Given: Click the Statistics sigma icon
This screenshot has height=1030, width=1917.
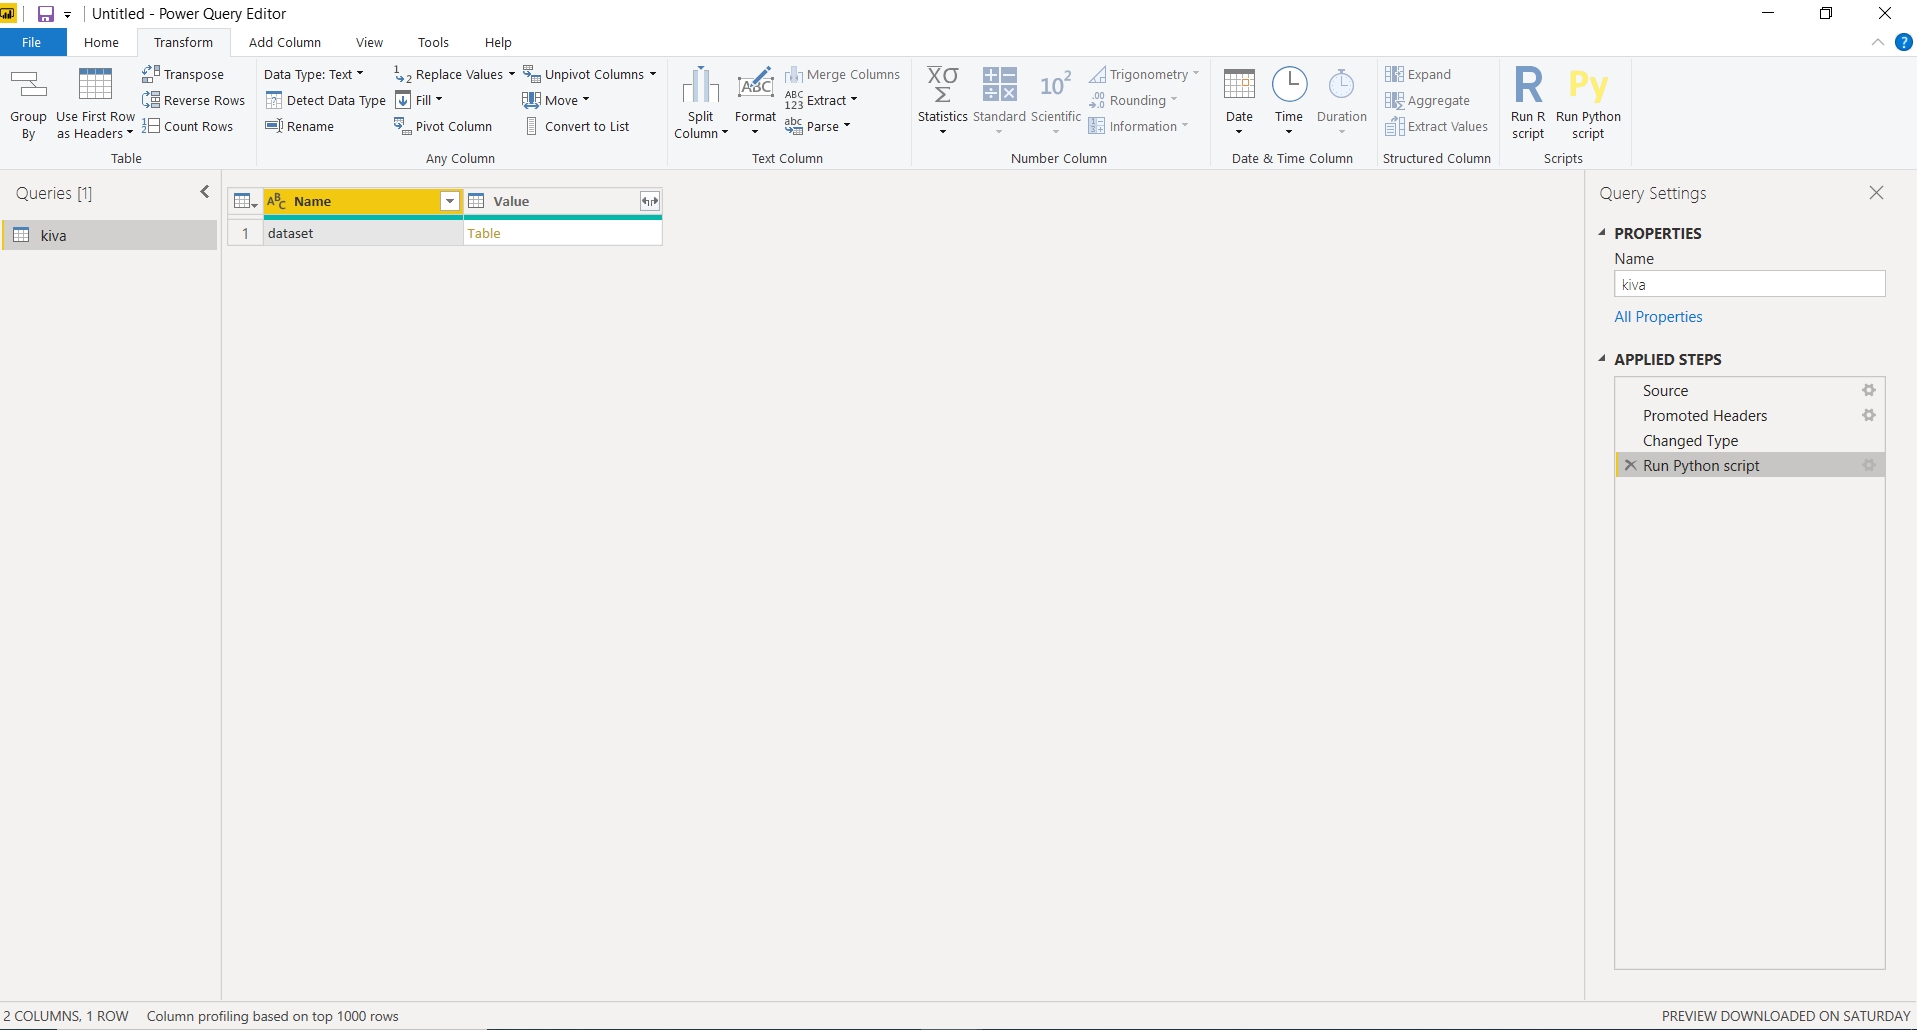Looking at the screenshot, I should (x=942, y=86).
